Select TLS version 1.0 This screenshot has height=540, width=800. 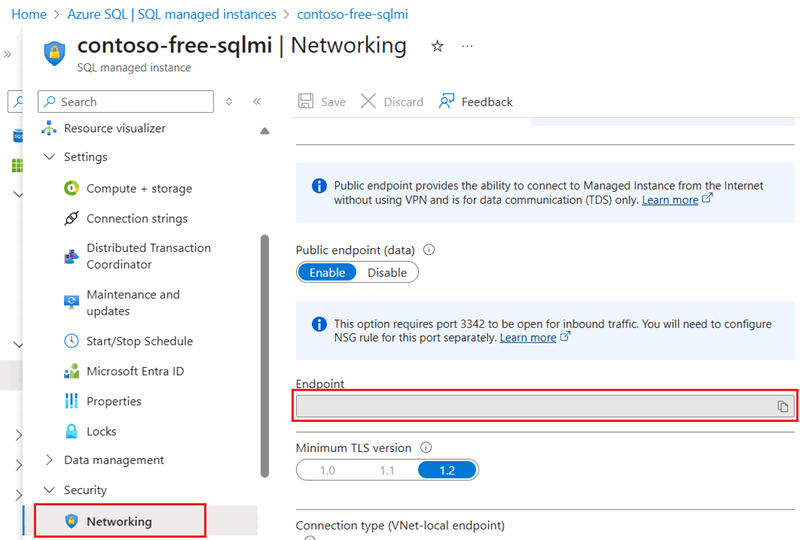pyautogui.click(x=328, y=470)
